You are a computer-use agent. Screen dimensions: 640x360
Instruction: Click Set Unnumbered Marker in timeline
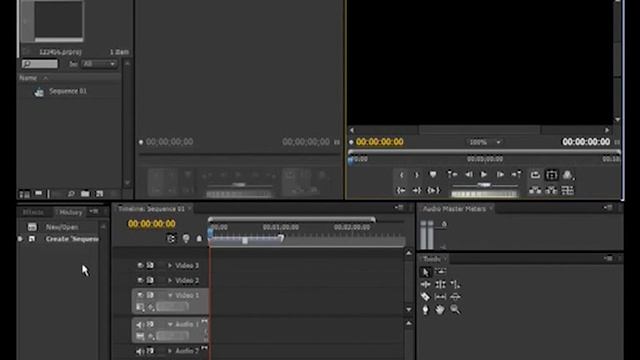[x=199, y=239]
